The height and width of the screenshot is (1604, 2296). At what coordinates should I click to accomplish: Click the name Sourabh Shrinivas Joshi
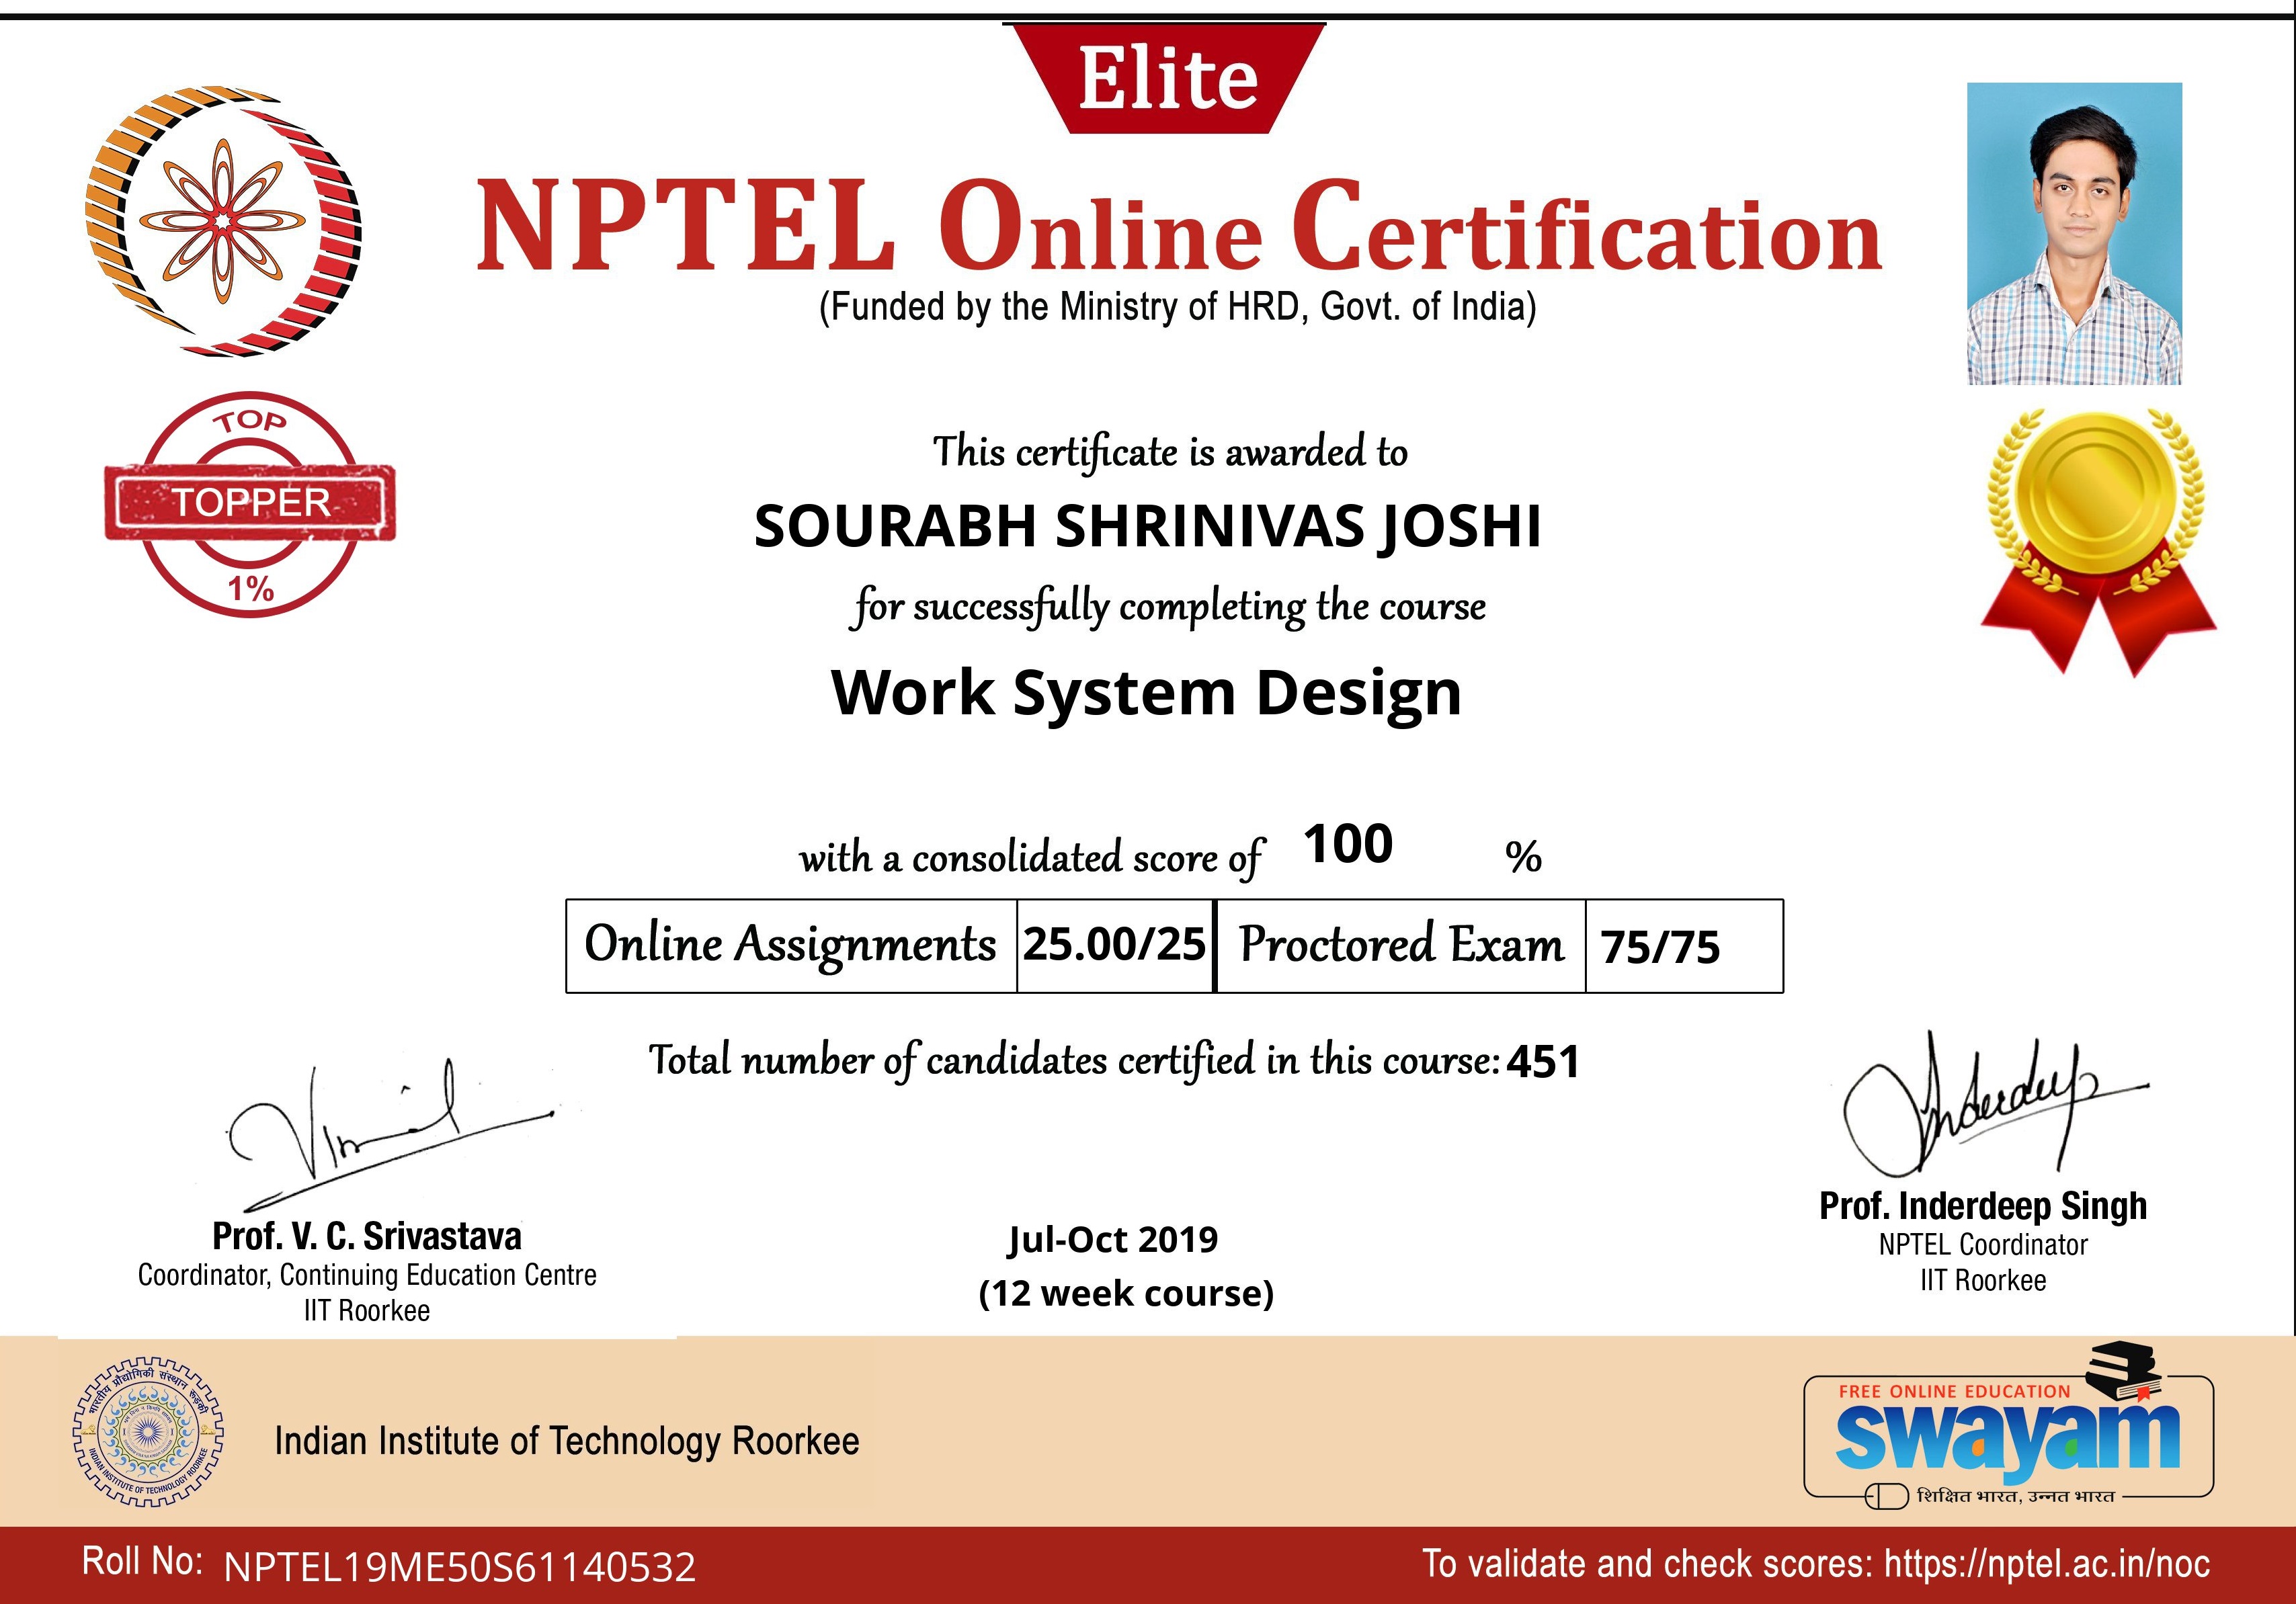(1147, 526)
